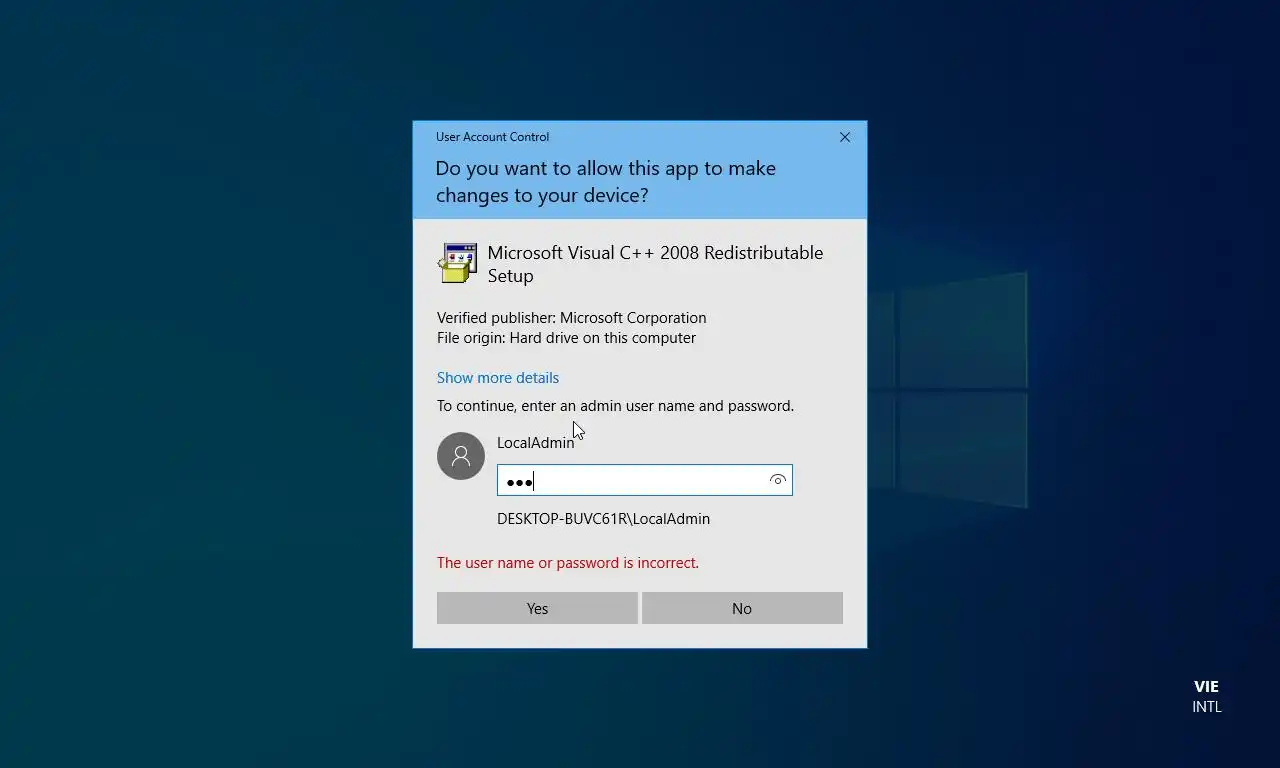
Task: Close the User Account Control dialog
Action: click(x=845, y=137)
